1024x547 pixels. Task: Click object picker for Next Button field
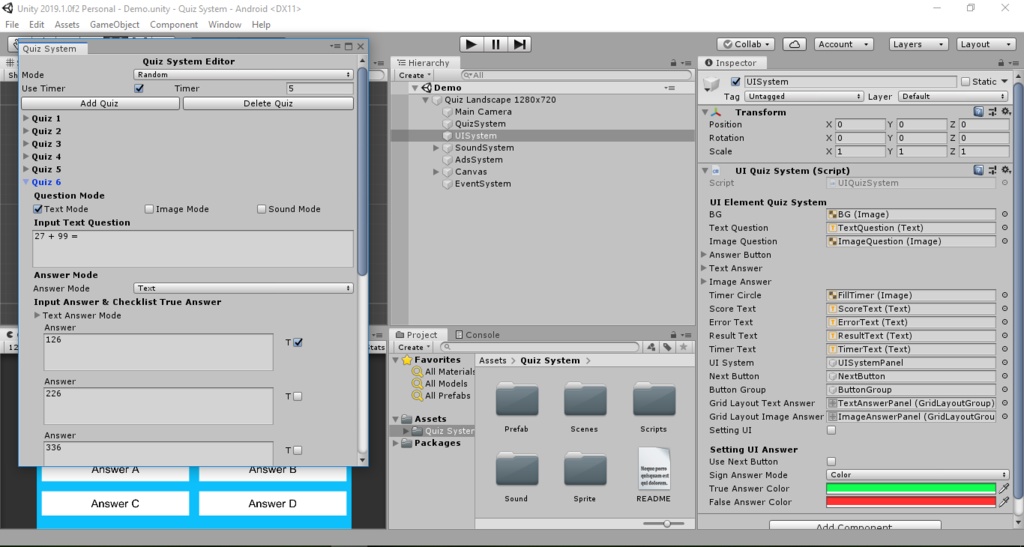click(x=1004, y=376)
